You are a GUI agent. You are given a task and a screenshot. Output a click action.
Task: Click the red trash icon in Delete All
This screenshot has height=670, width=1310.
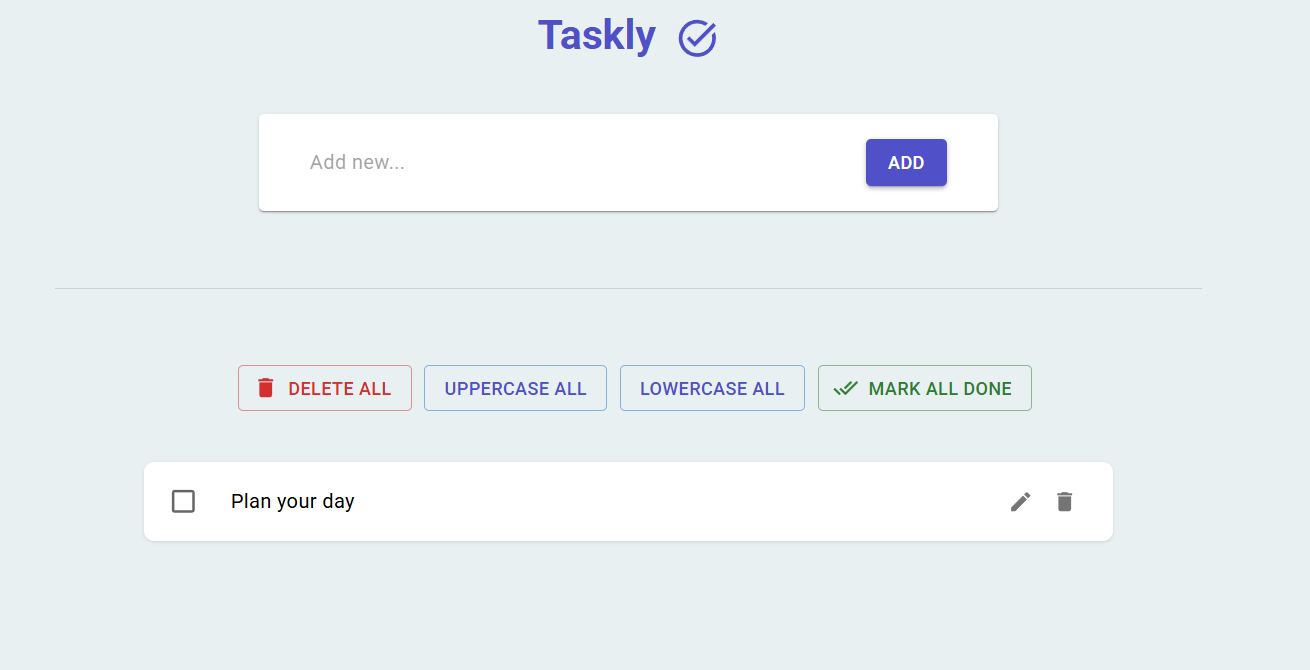click(265, 388)
